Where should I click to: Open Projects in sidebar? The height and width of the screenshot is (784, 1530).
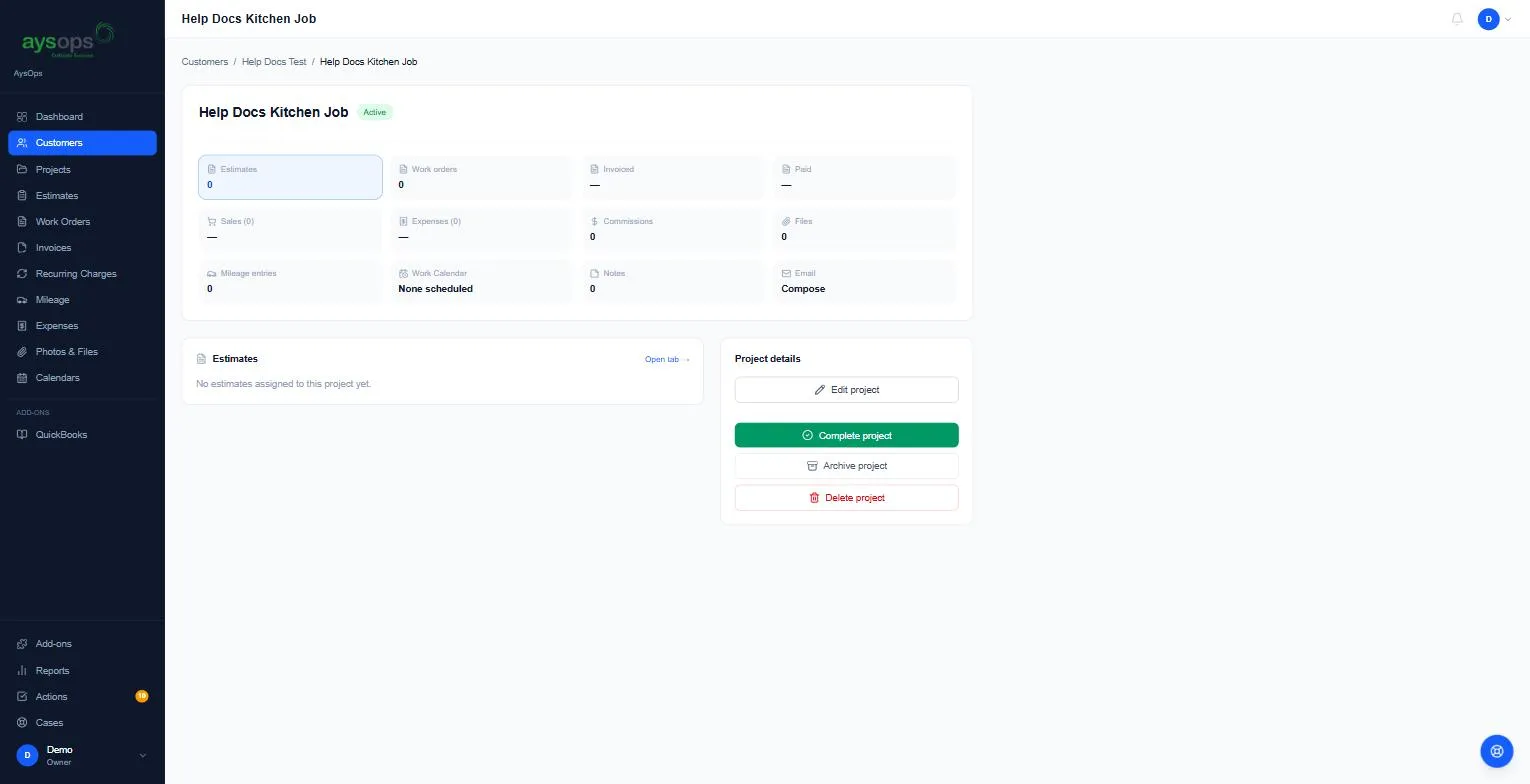tap(82, 169)
